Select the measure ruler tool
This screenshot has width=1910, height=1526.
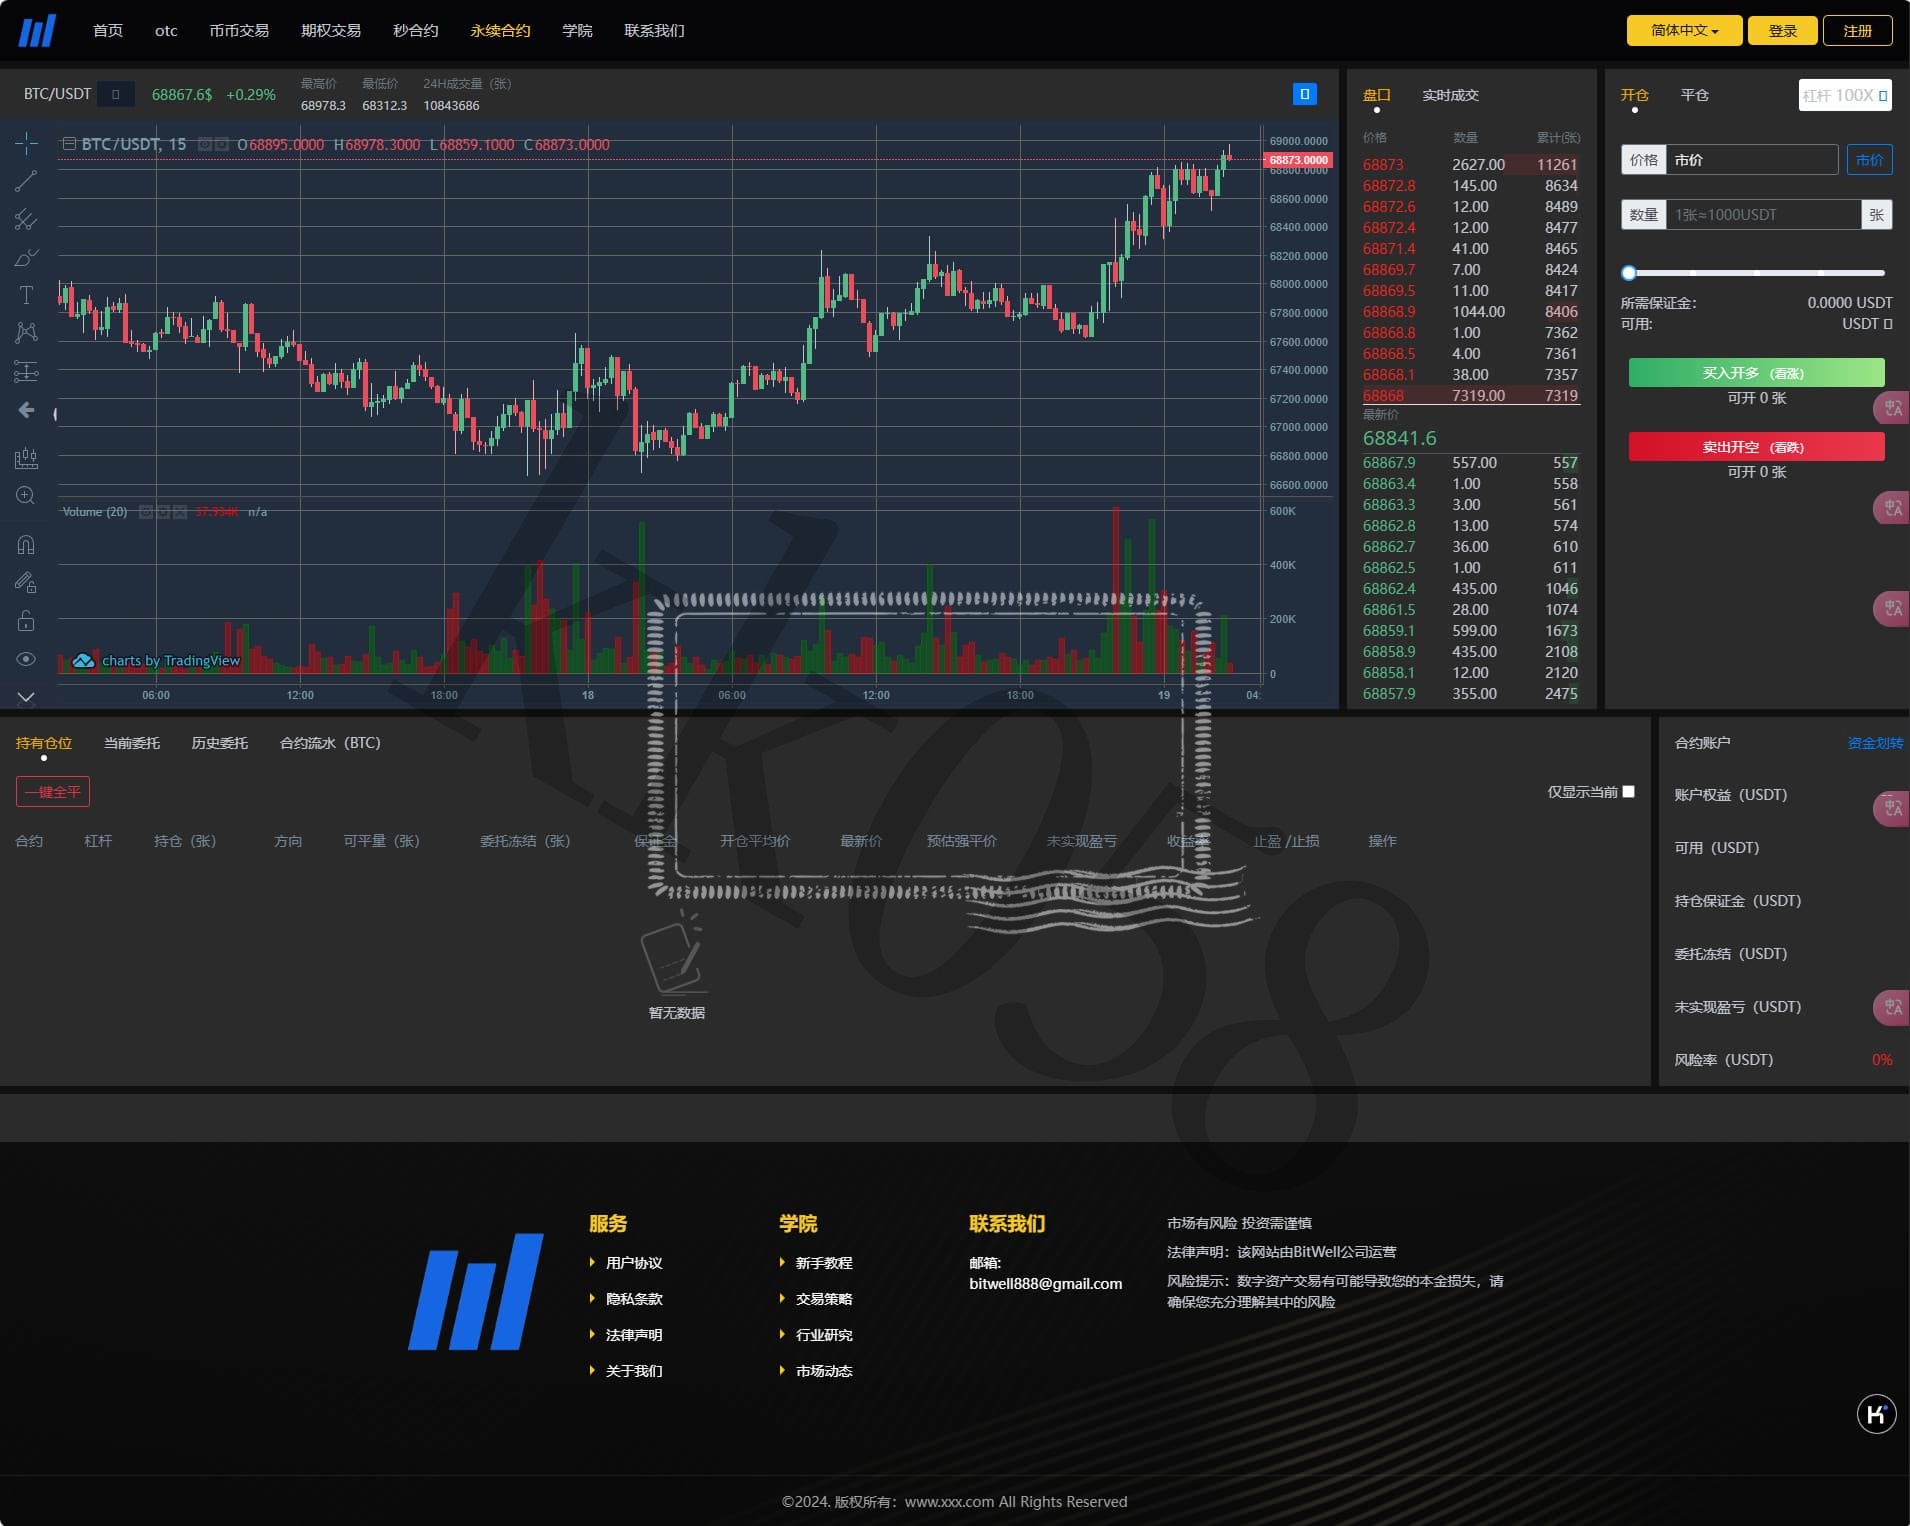(x=26, y=458)
